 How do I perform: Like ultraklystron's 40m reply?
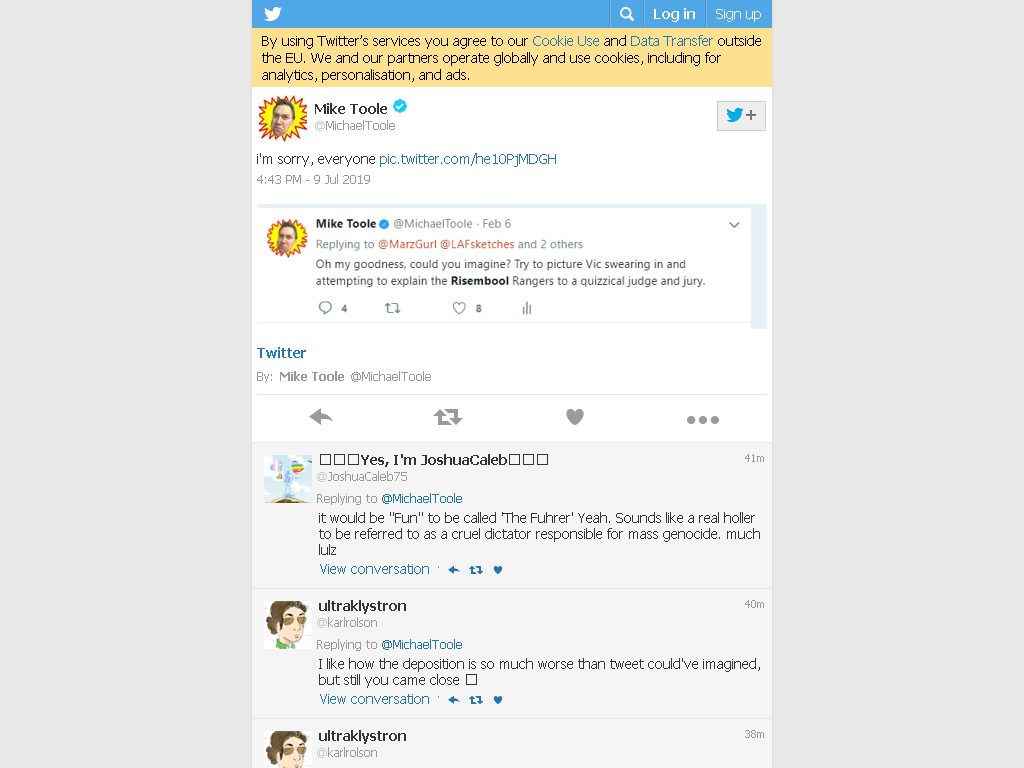point(498,699)
